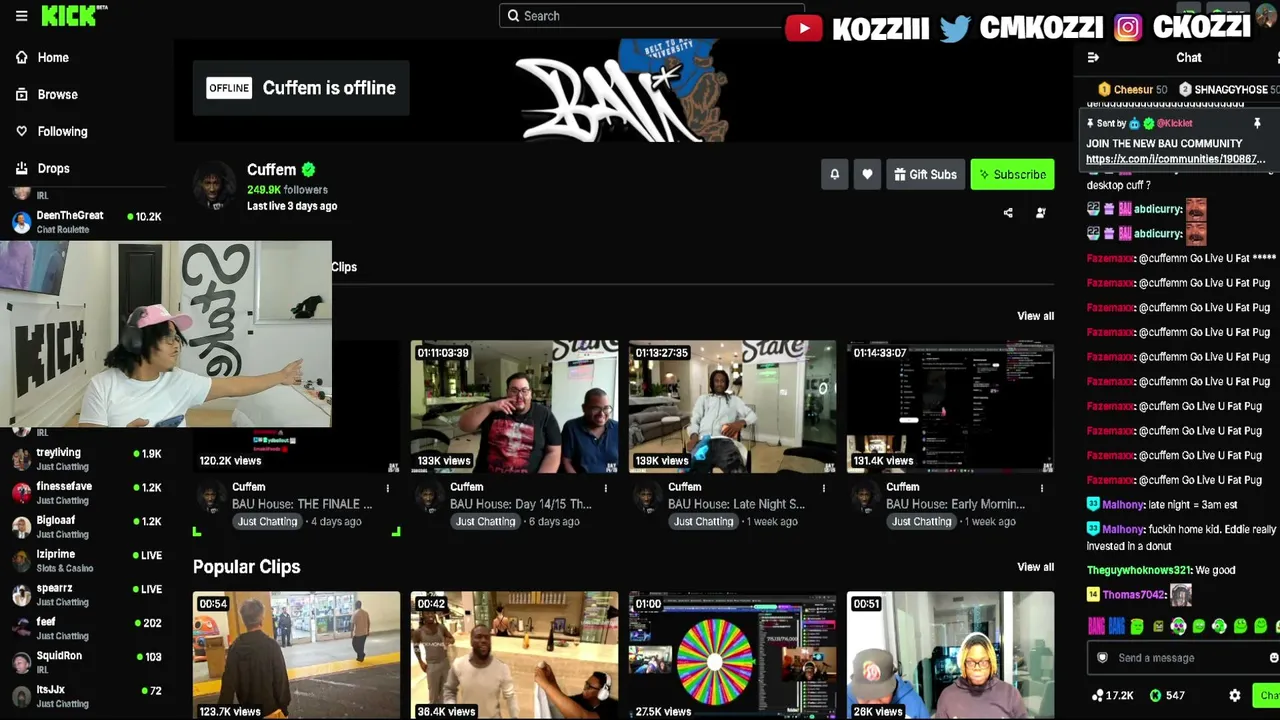Click the Send a message chat input
This screenshot has height=720, width=1280.
point(1185,658)
